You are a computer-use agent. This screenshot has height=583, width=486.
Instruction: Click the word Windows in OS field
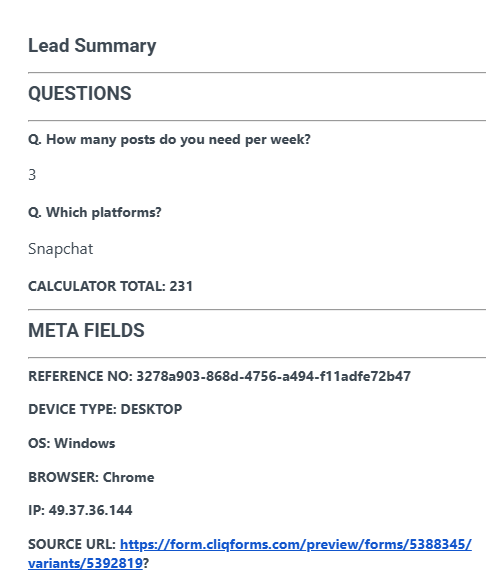(x=85, y=443)
